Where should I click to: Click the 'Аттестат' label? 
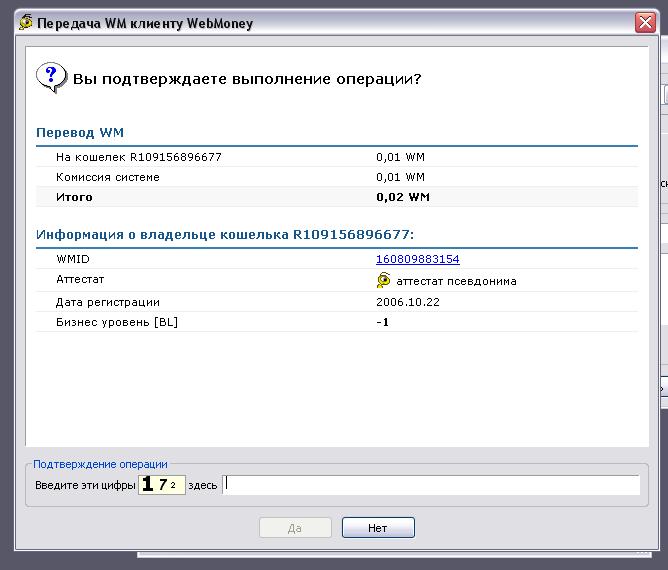(x=80, y=279)
